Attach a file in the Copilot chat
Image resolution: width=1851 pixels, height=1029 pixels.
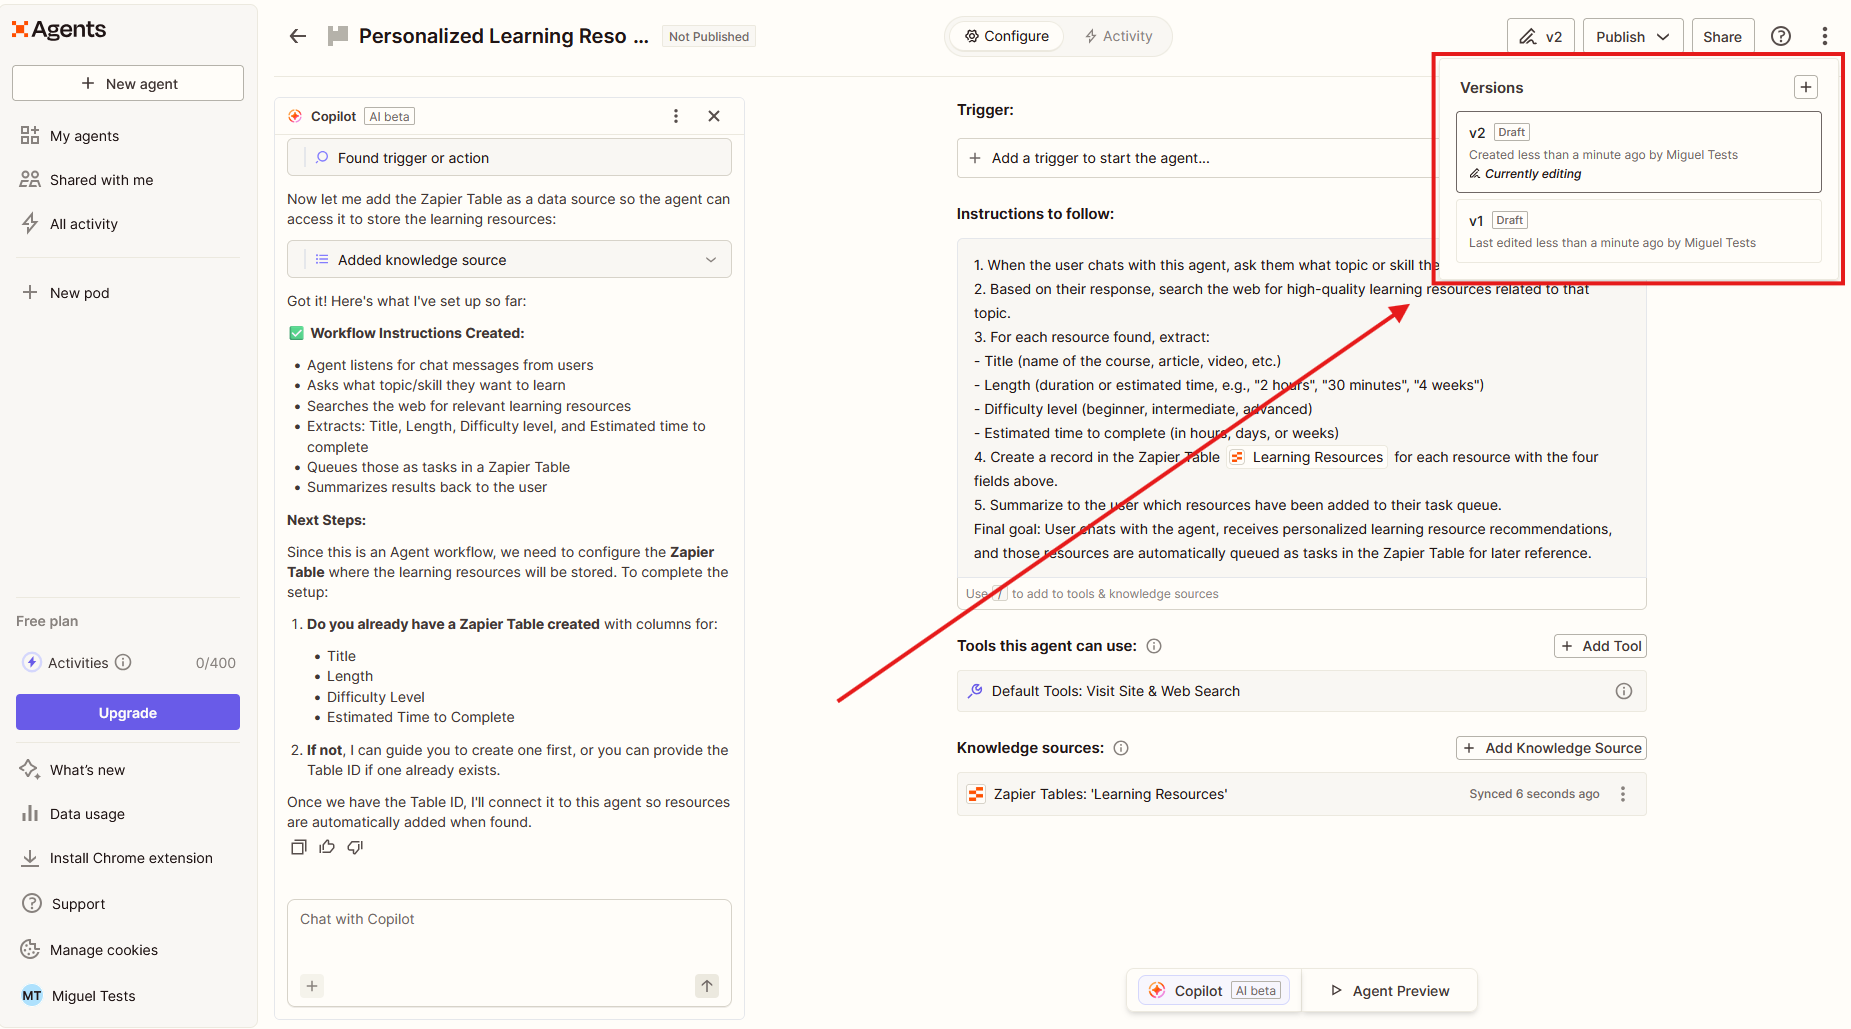click(x=311, y=986)
